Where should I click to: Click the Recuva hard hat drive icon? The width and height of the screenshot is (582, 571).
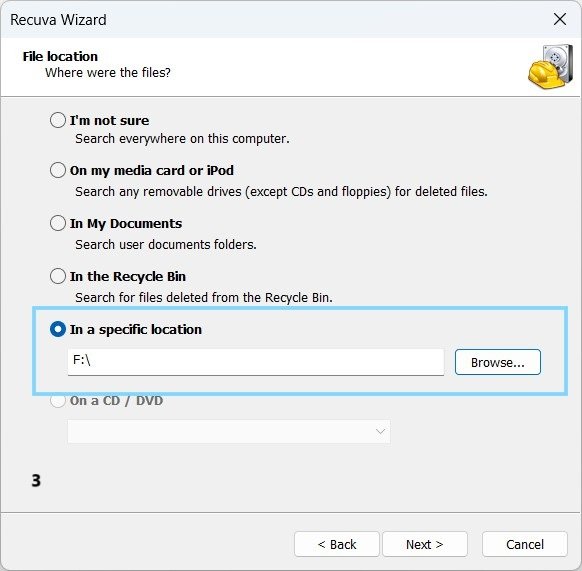click(x=550, y=67)
